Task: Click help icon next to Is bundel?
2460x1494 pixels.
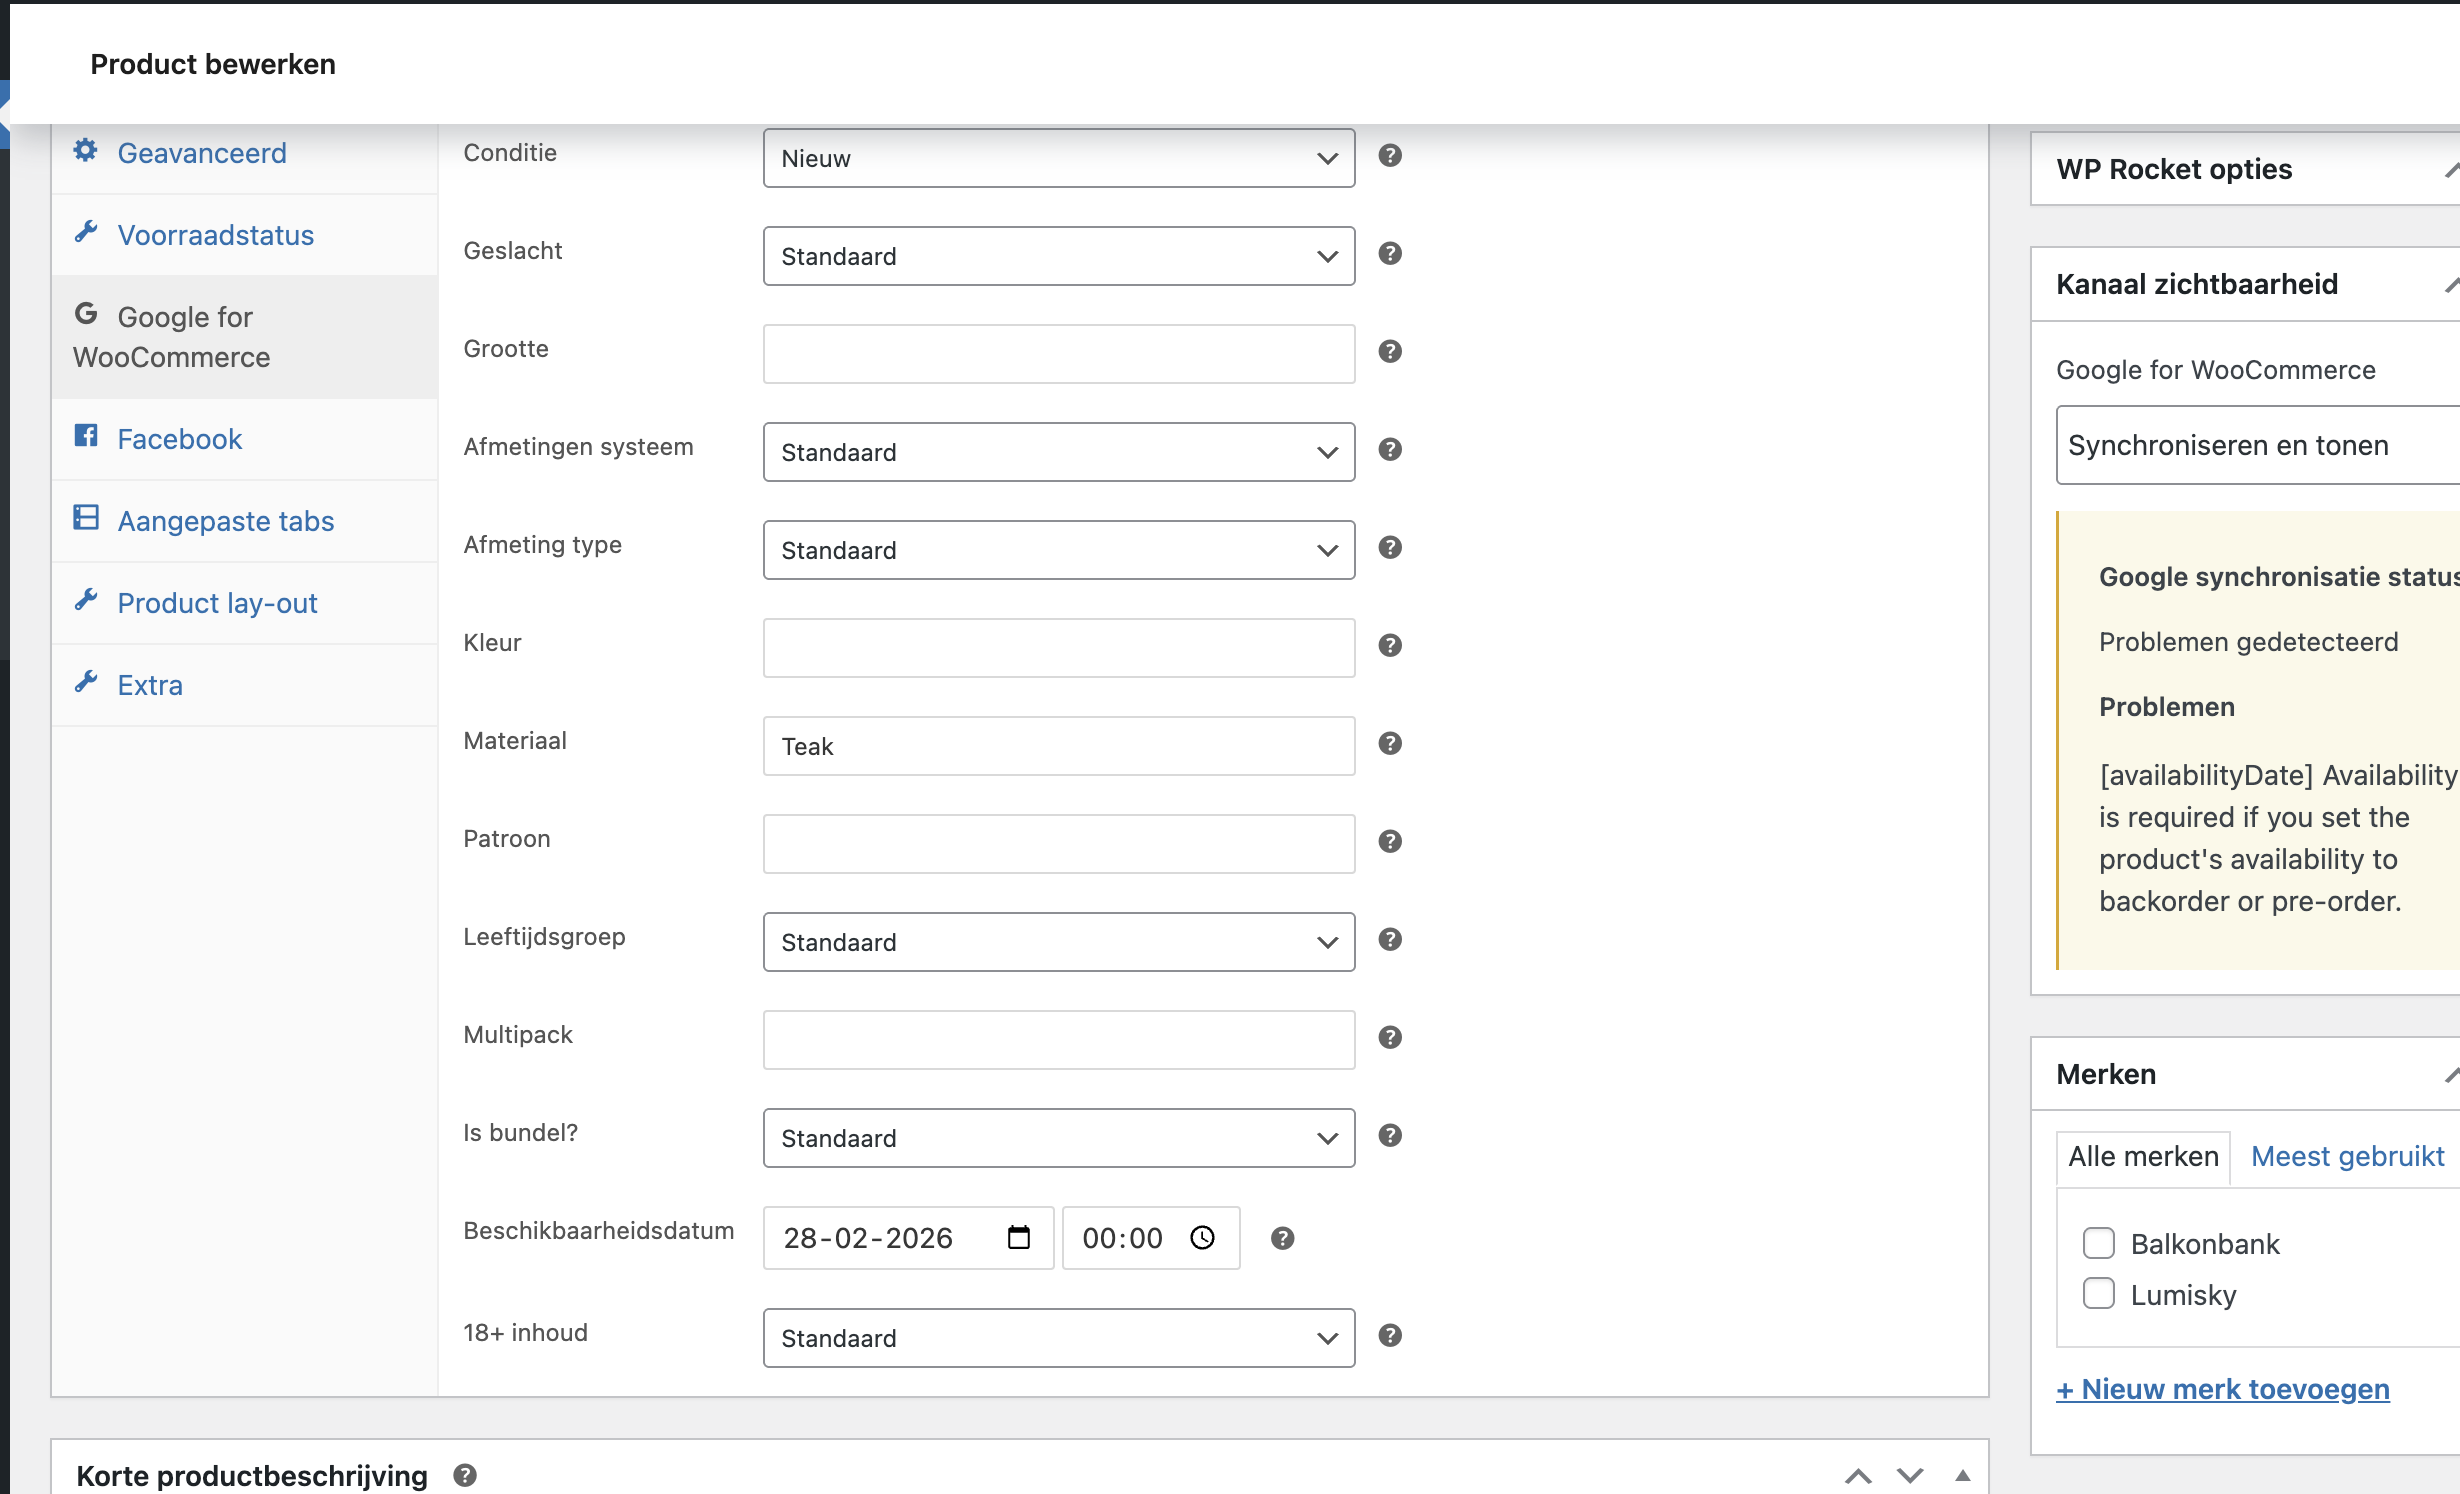Action: point(1390,1136)
